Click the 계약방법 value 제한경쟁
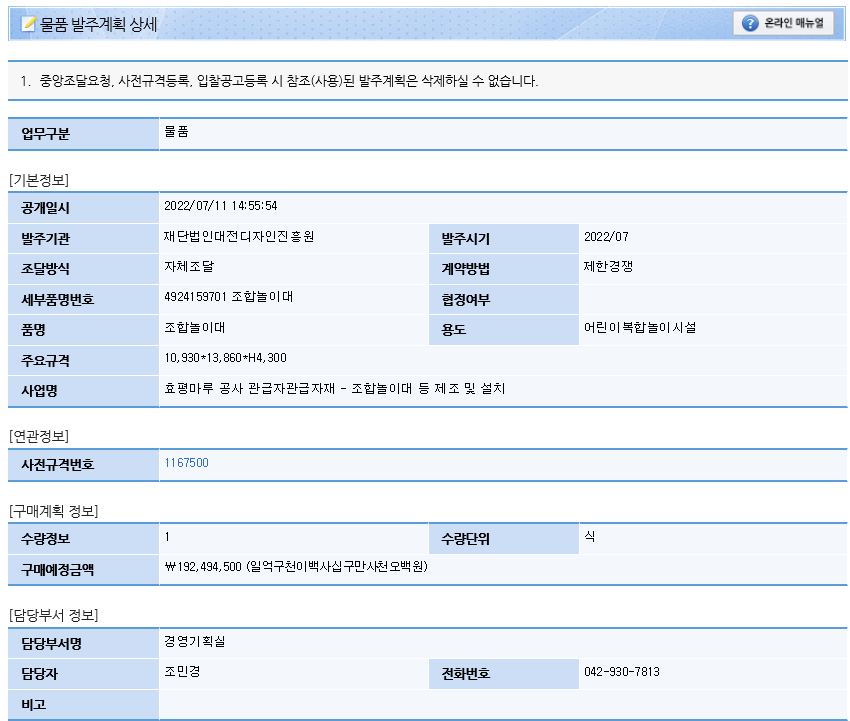 tap(608, 267)
